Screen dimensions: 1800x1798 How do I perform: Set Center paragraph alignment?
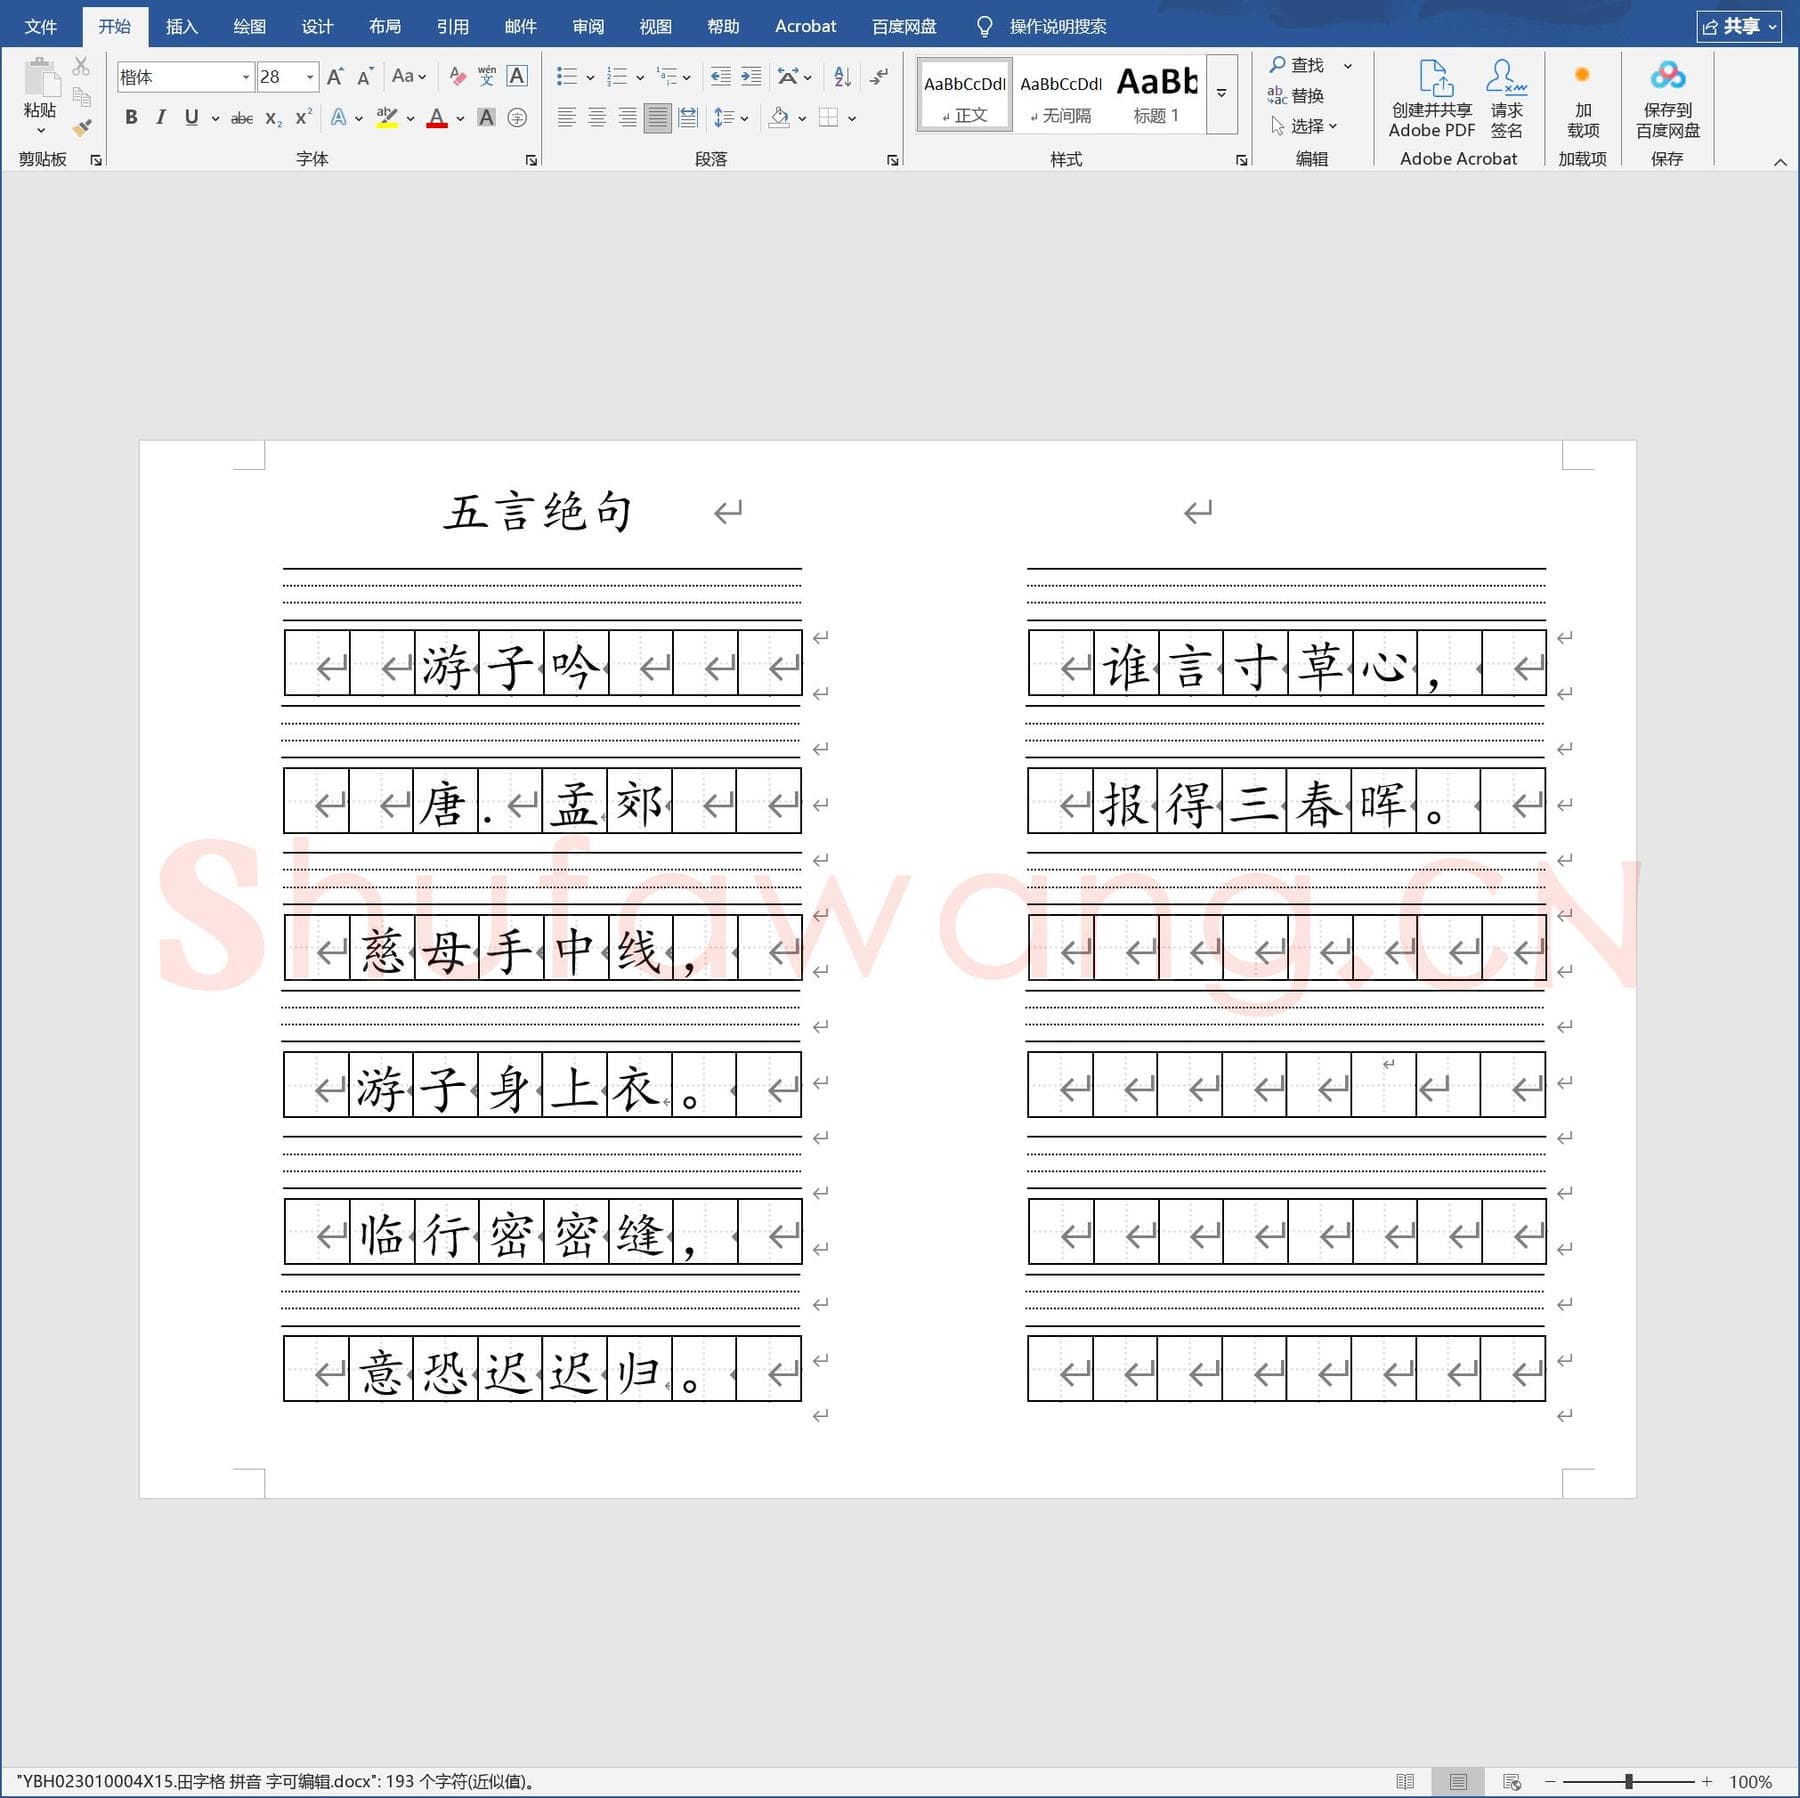597,118
